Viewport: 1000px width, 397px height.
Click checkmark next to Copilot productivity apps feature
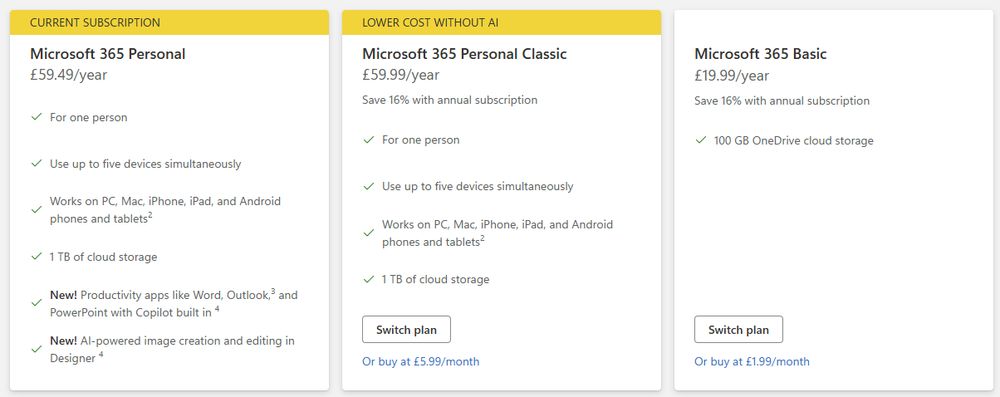coord(36,303)
